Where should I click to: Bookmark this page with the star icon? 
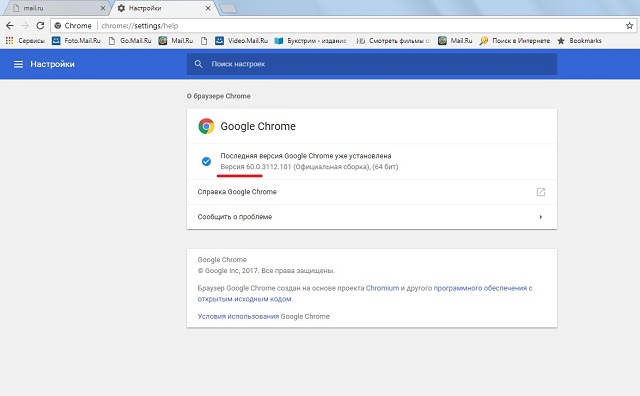pos(629,26)
